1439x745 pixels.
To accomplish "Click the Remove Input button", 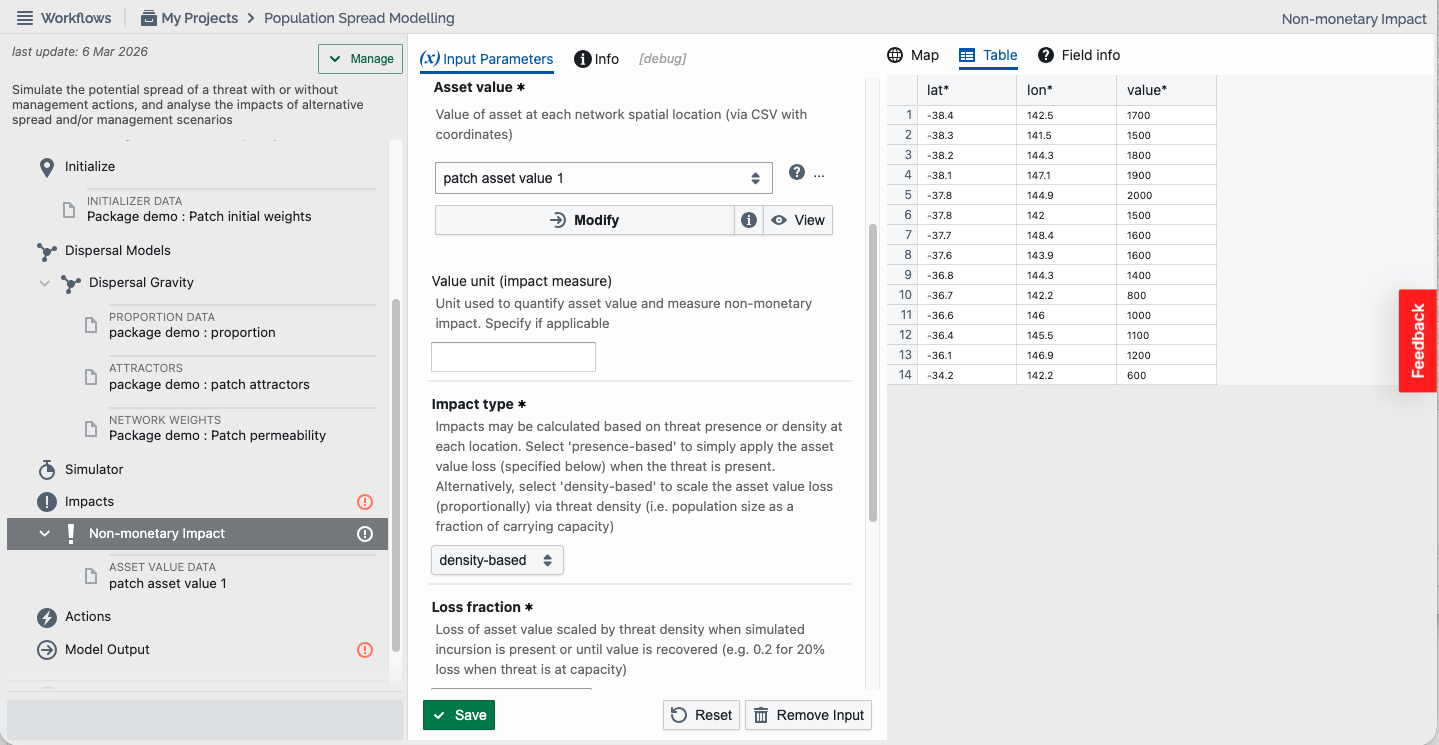I will coord(808,715).
